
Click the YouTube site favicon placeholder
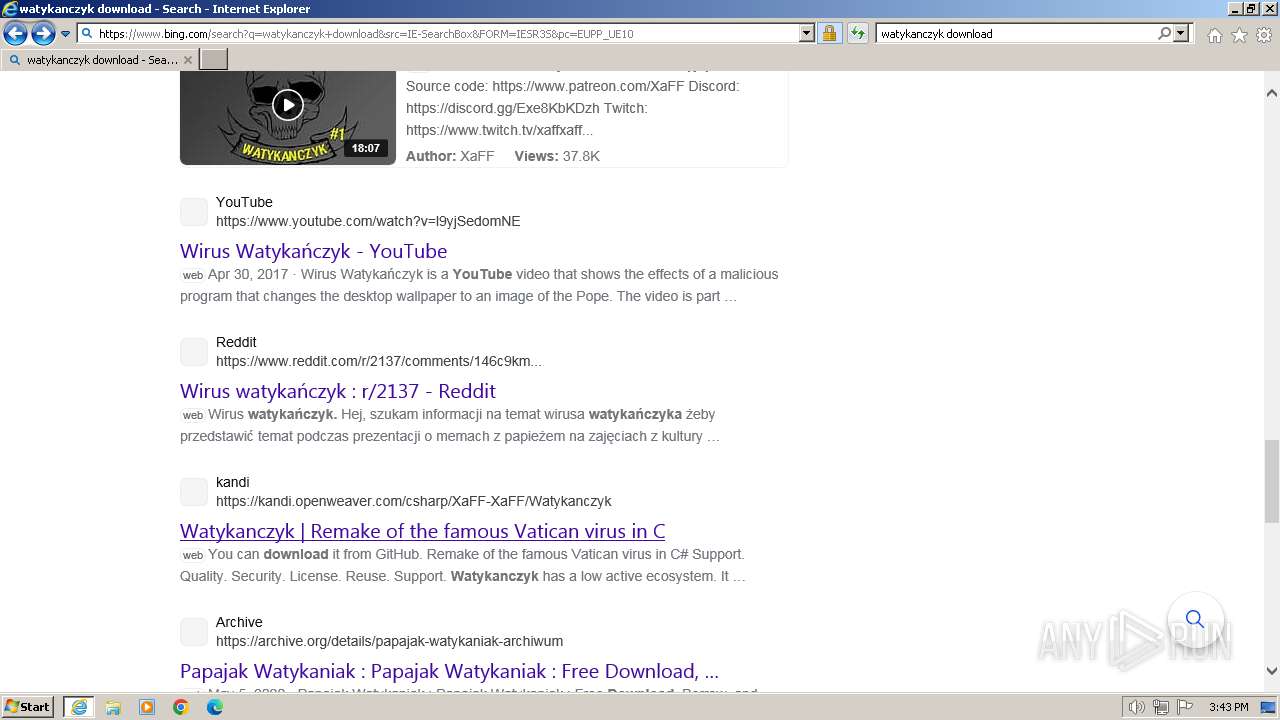pyautogui.click(x=194, y=212)
